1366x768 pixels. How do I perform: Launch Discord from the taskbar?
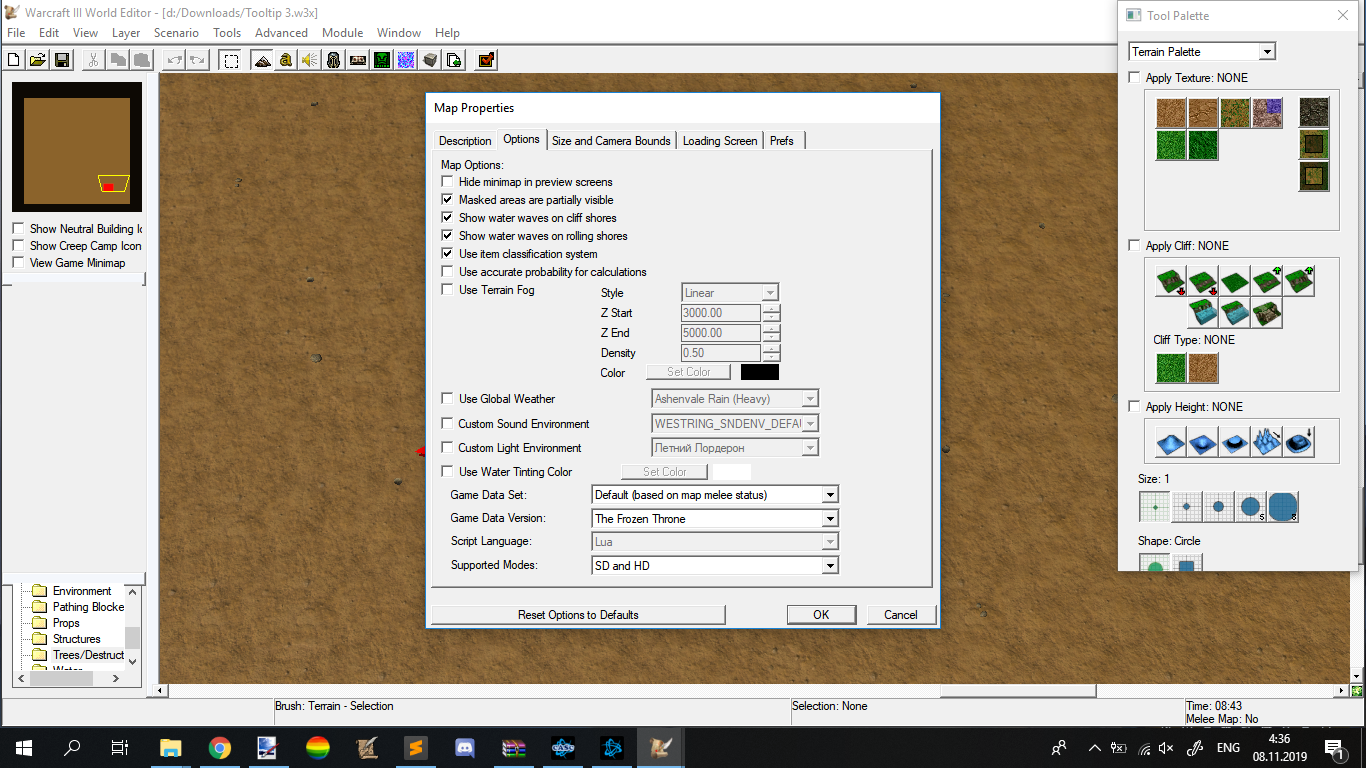[465, 747]
